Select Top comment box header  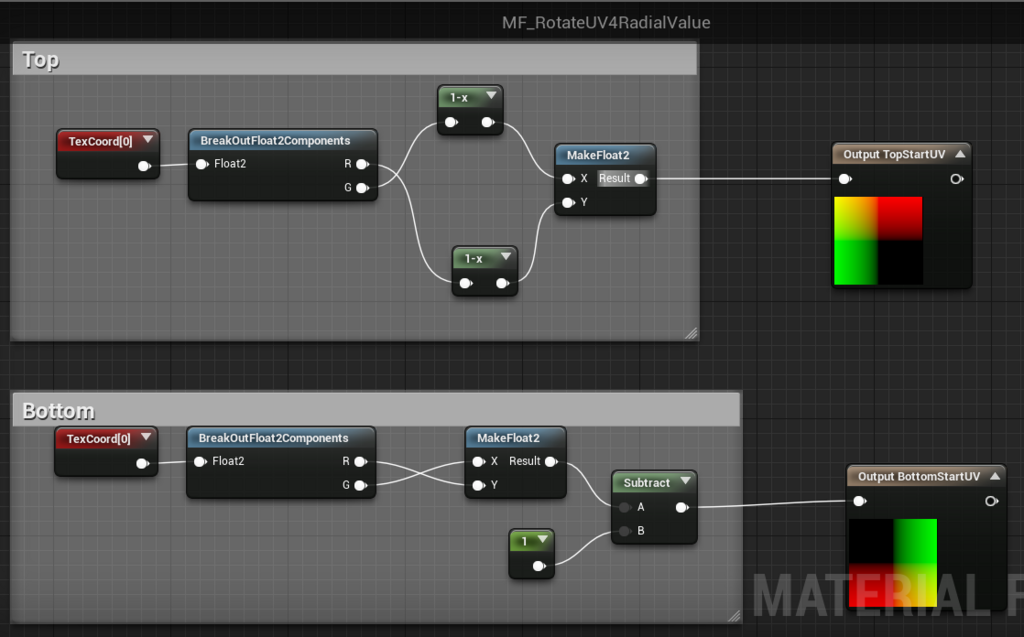coord(355,59)
